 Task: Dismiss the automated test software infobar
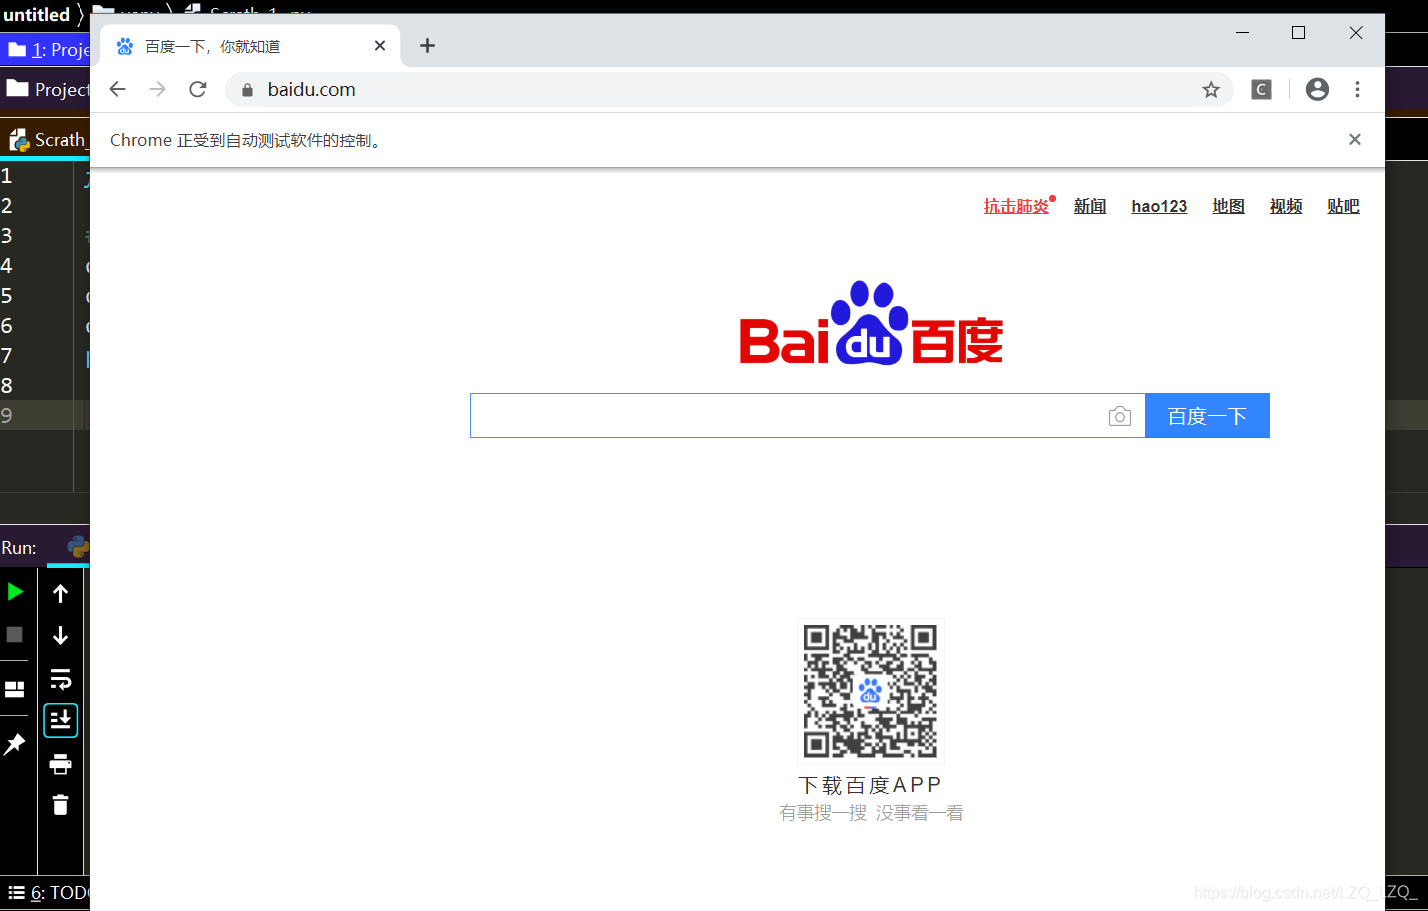pos(1355,139)
